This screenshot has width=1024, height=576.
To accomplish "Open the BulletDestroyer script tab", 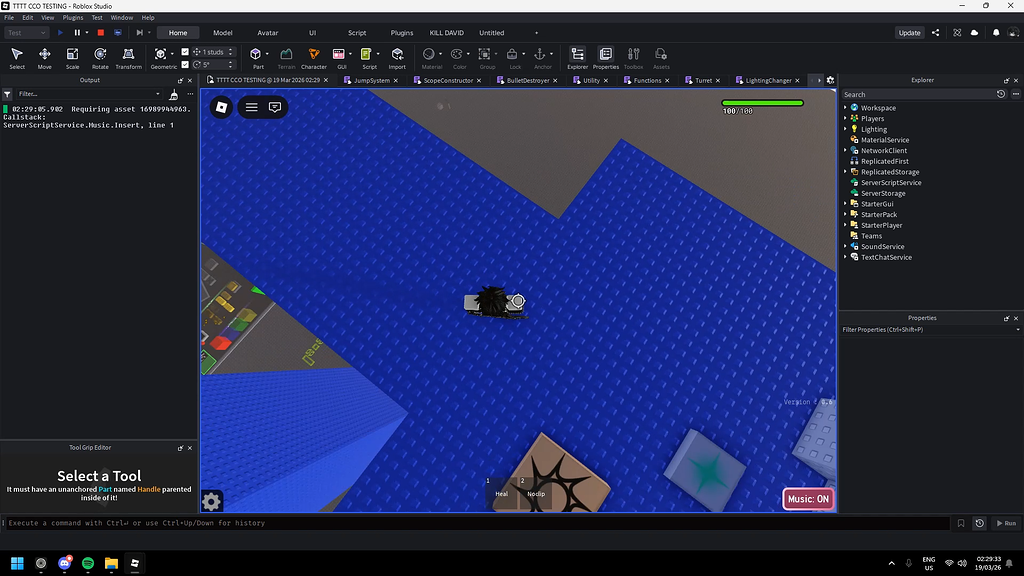I will (x=528, y=80).
